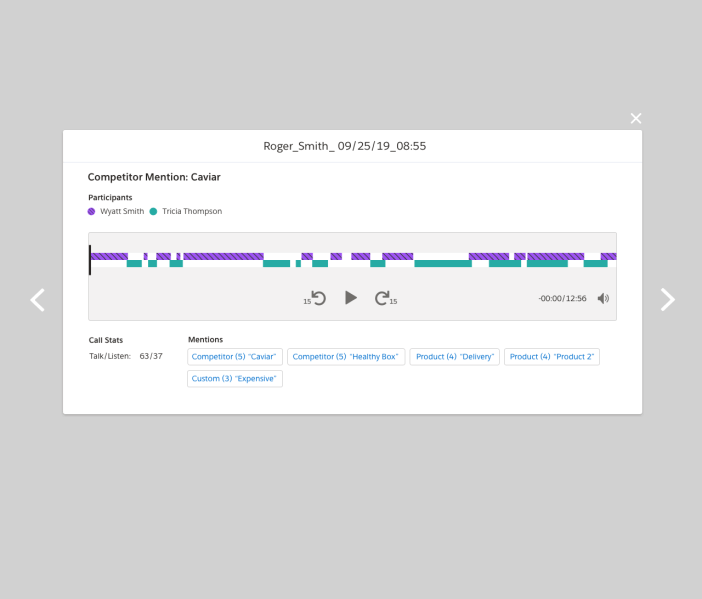Click the purple Wyatt Smith participant dot
The width and height of the screenshot is (702, 599).
coord(91,211)
